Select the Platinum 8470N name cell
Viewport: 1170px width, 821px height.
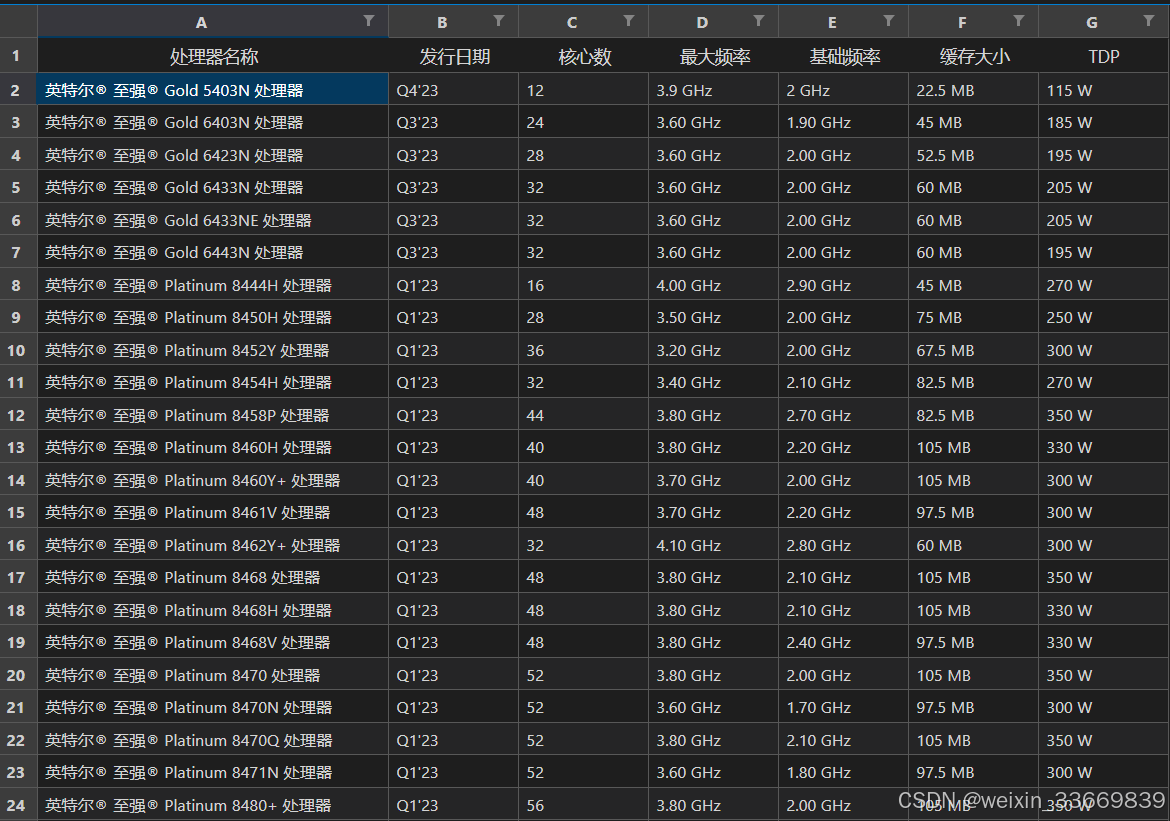213,707
